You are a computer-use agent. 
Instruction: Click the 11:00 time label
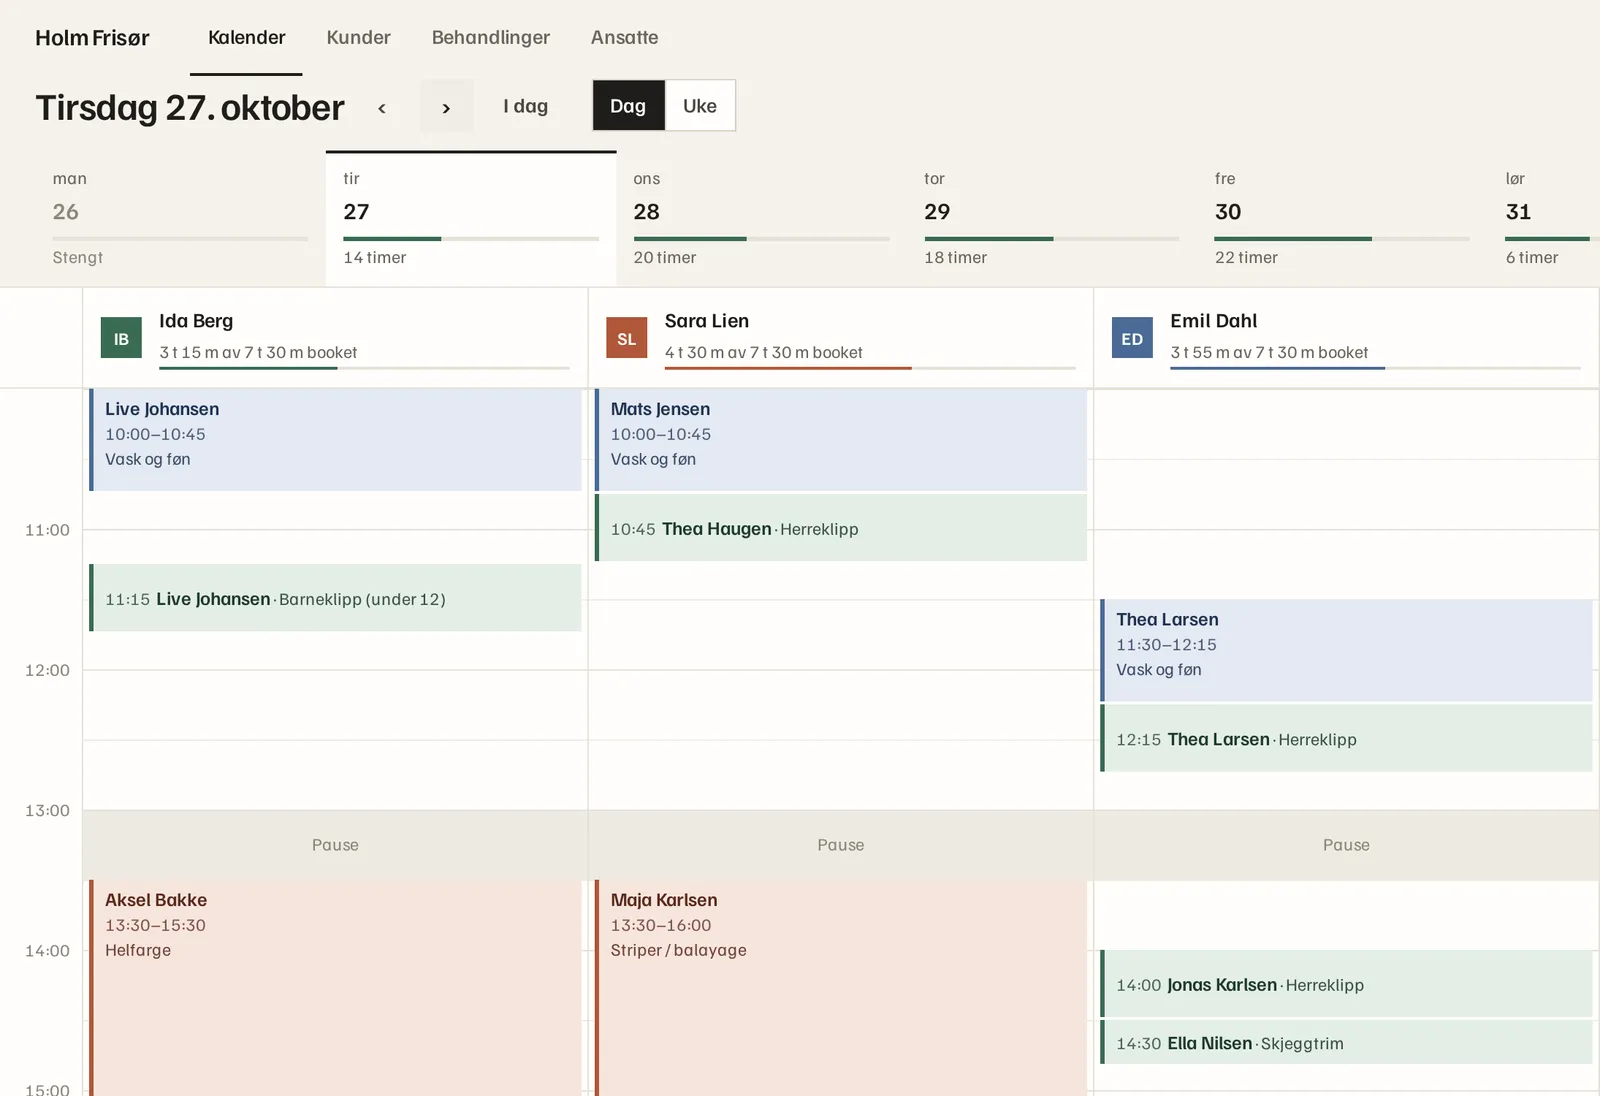(x=47, y=530)
